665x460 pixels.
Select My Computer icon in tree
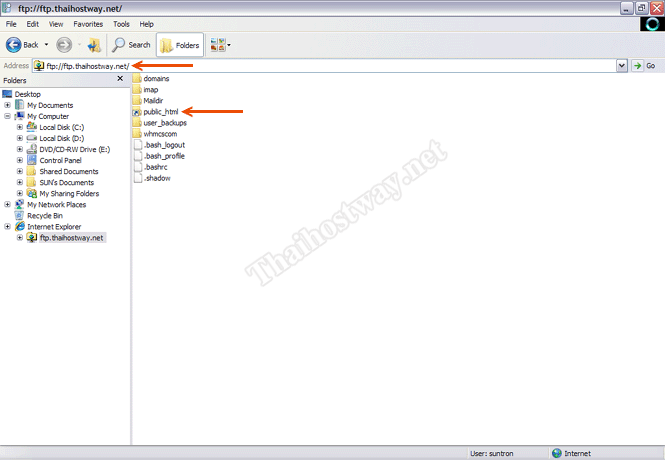pos(20,116)
